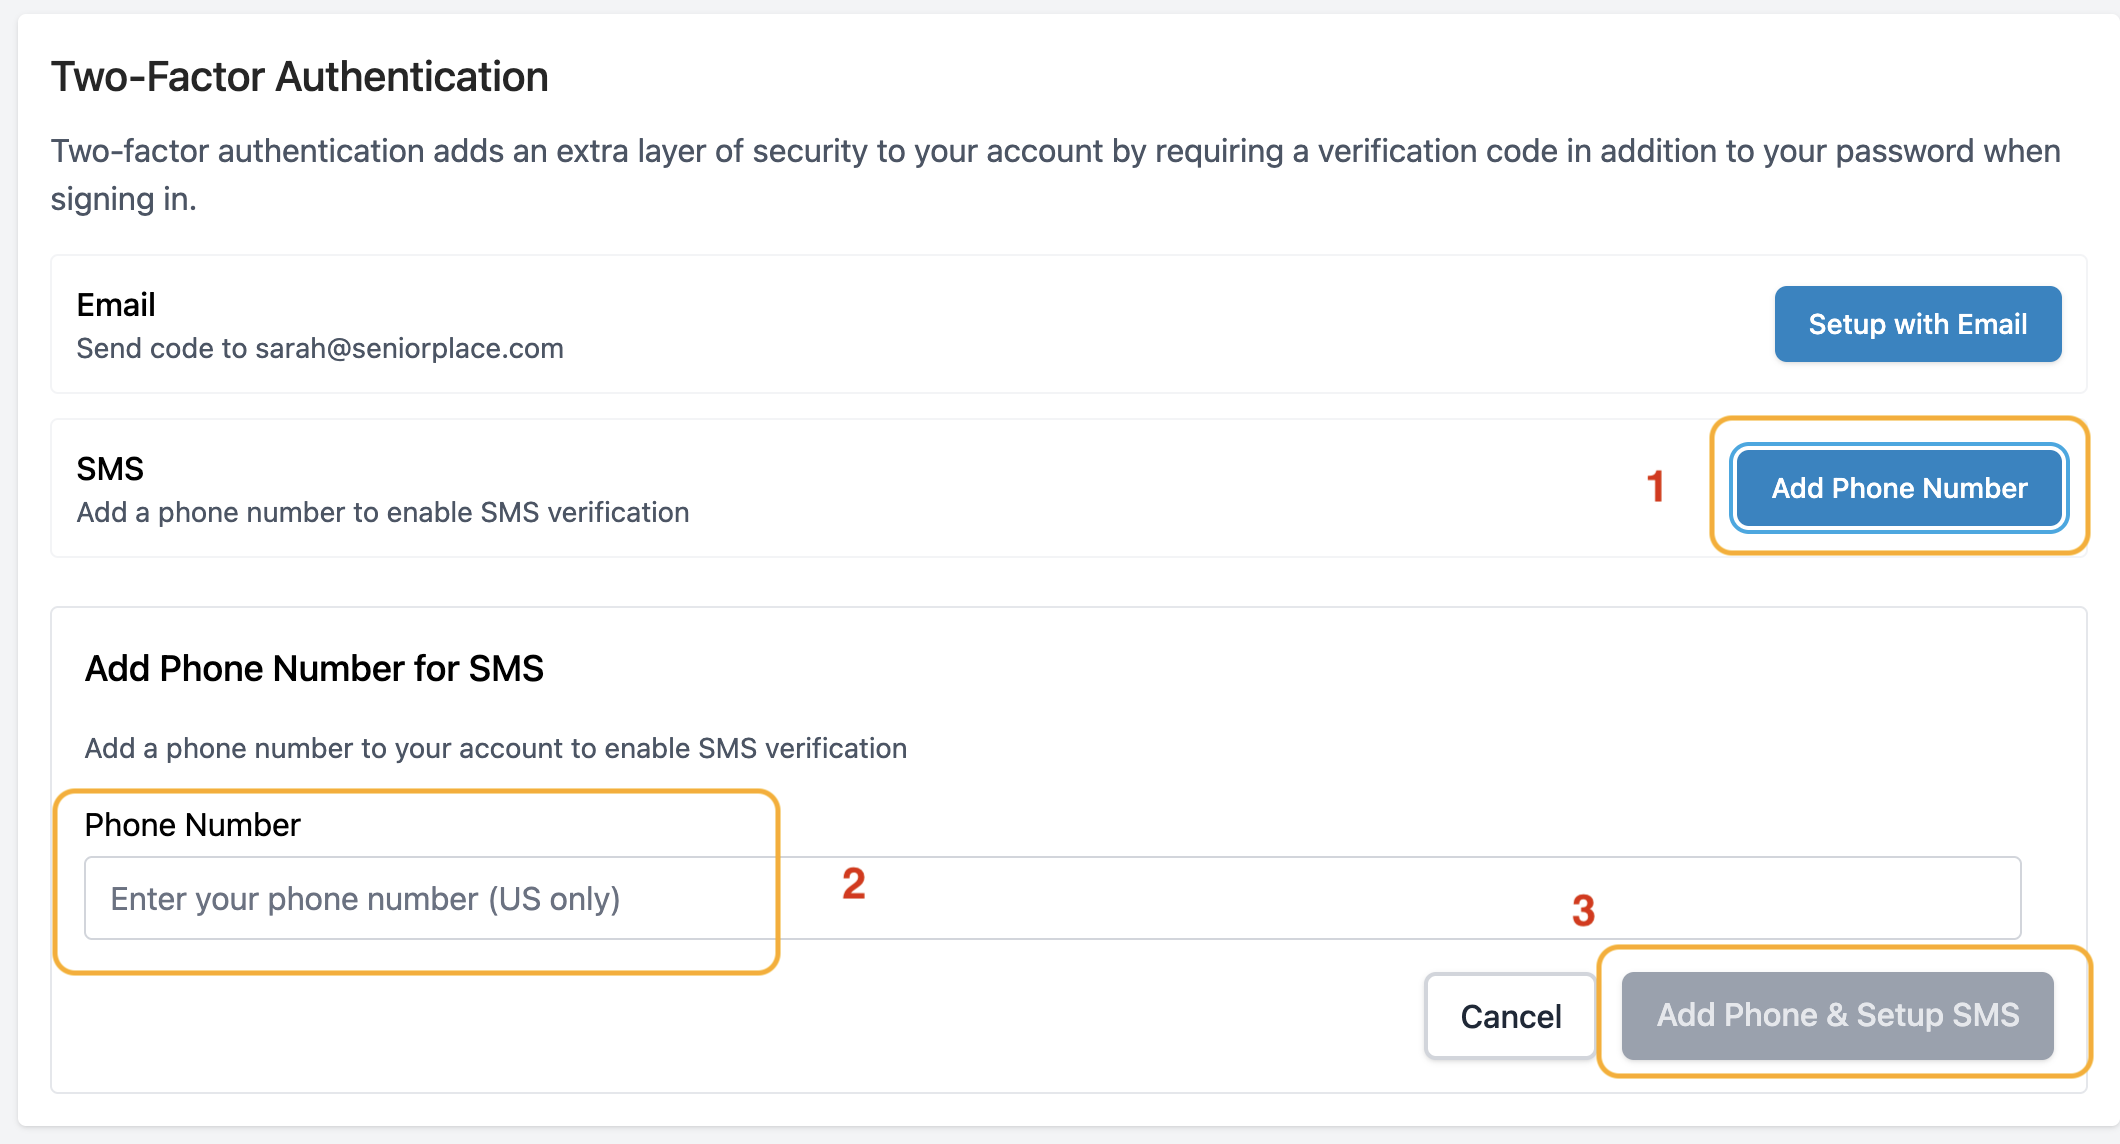The height and width of the screenshot is (1144, 2120).
Task: Cancel adding a phone number
Action: (x=1510, y=1016)
